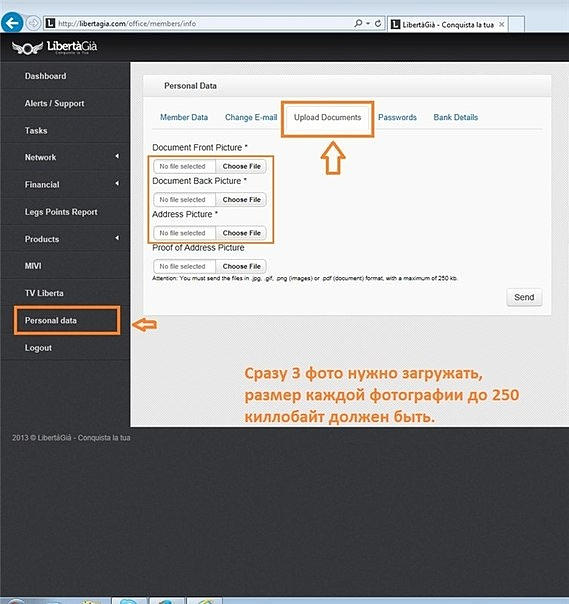569x604 pixels.
Task: Switch to the Bank Details tab
Action: coord(456,117)
